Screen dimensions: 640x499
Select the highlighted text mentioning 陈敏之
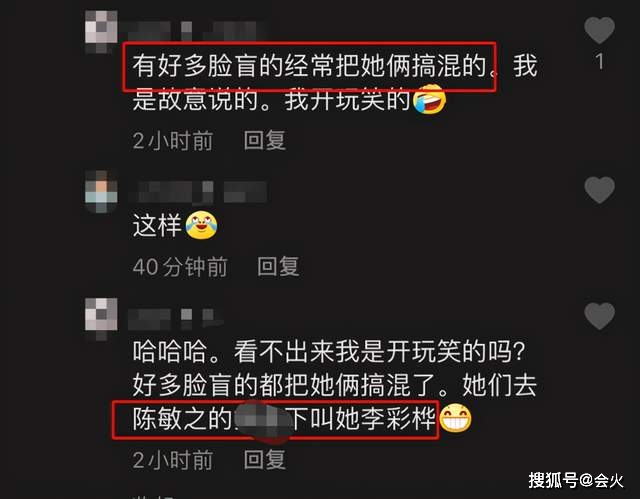276,420
